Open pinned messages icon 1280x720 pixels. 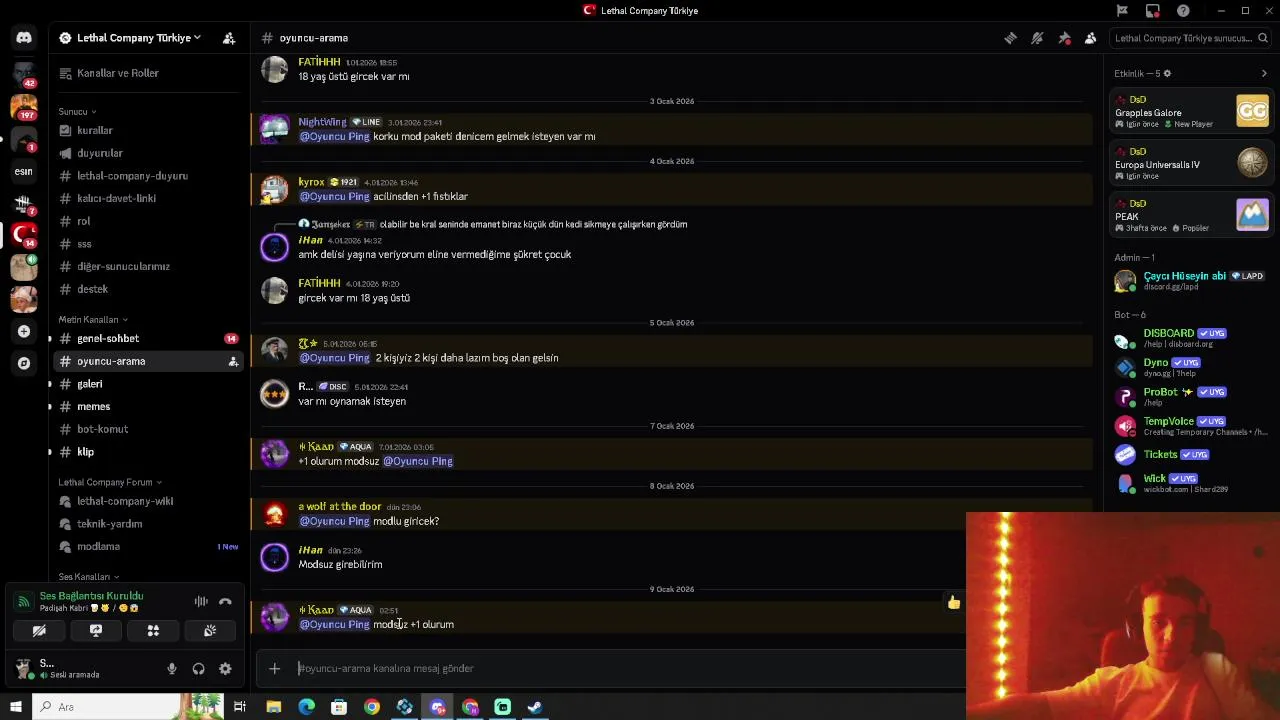point(1064,38)
